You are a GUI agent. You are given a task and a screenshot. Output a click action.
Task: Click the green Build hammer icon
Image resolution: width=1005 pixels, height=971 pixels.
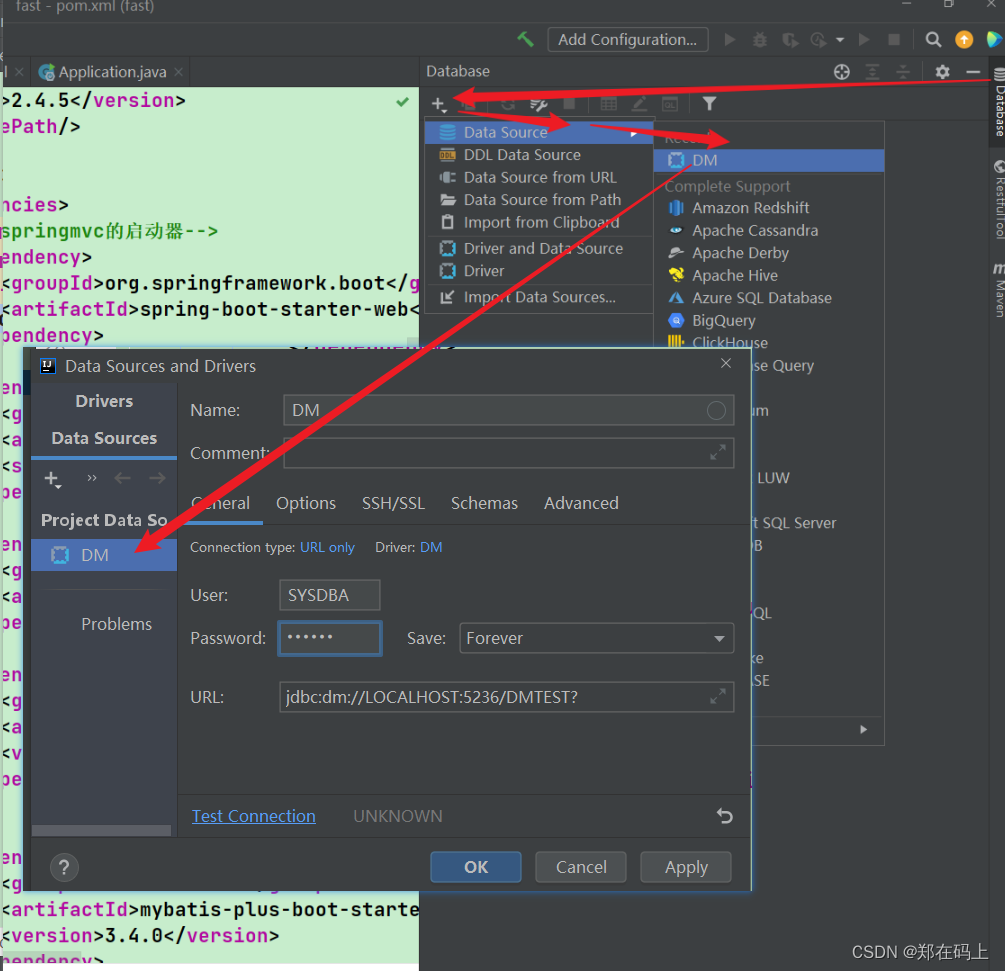(x=526, y=39)
